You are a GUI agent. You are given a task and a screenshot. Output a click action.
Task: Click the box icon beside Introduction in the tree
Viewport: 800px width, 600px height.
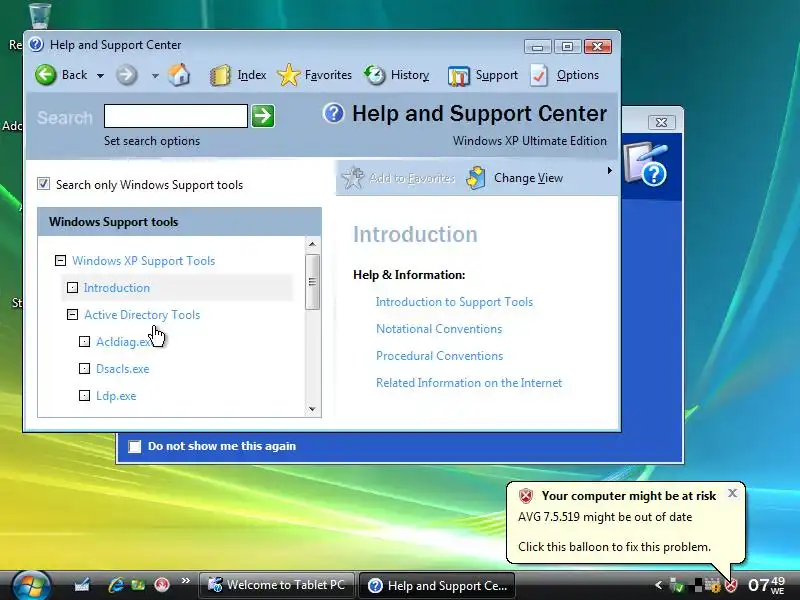[72, 288]
